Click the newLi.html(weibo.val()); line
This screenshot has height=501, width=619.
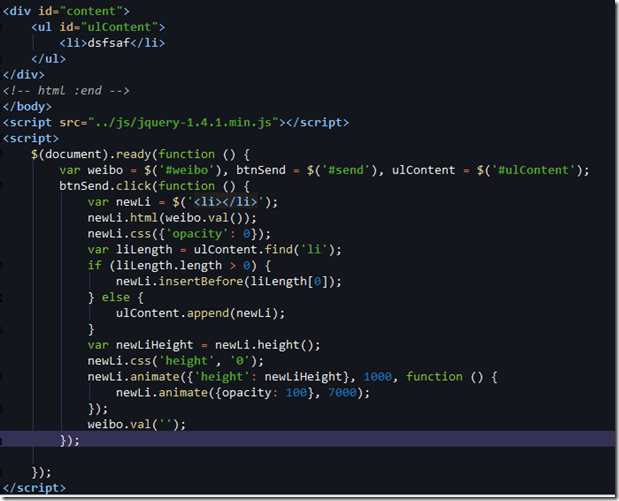pyautogui.click(x=172, y=218)
